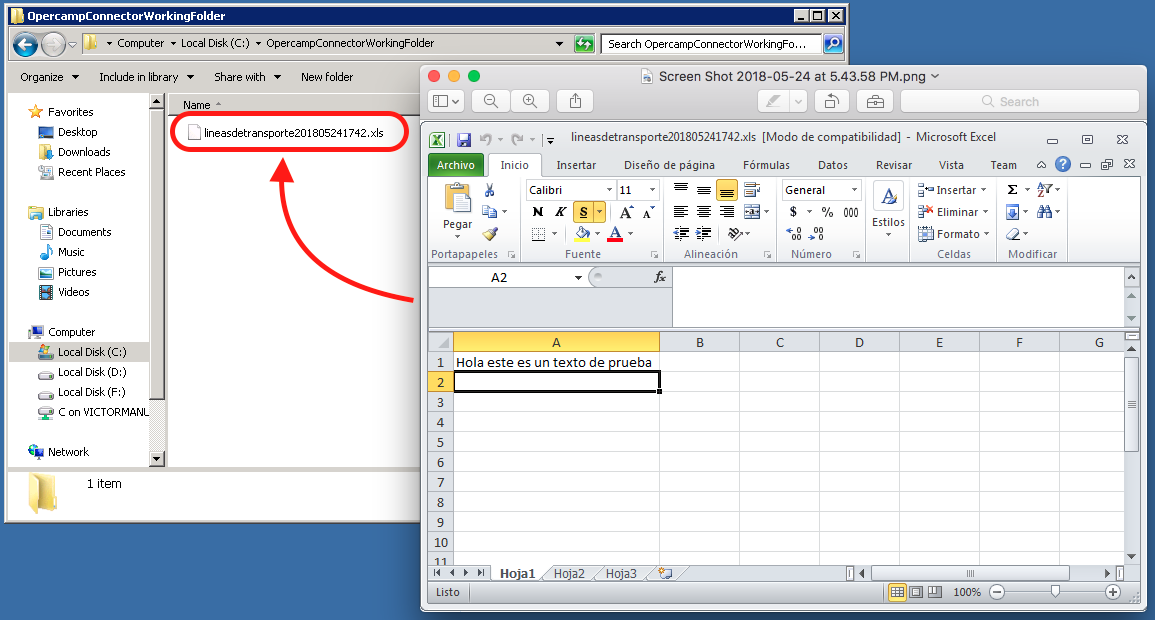Click the red font color swatch
This screenshot has height=620, width=1155.
pos(614,234)
